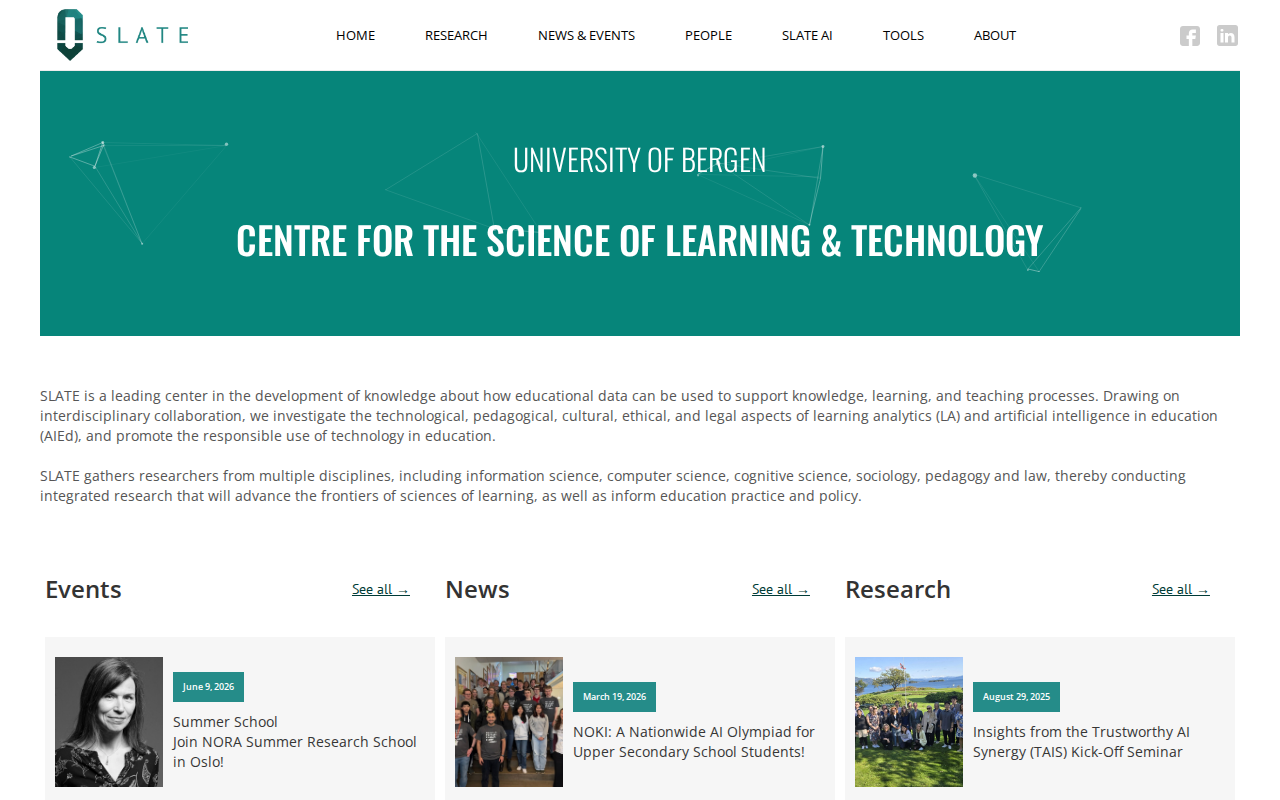Click the SLATE logo icon
Viewport: 1280px width, 800px height.
click(69, 34)
